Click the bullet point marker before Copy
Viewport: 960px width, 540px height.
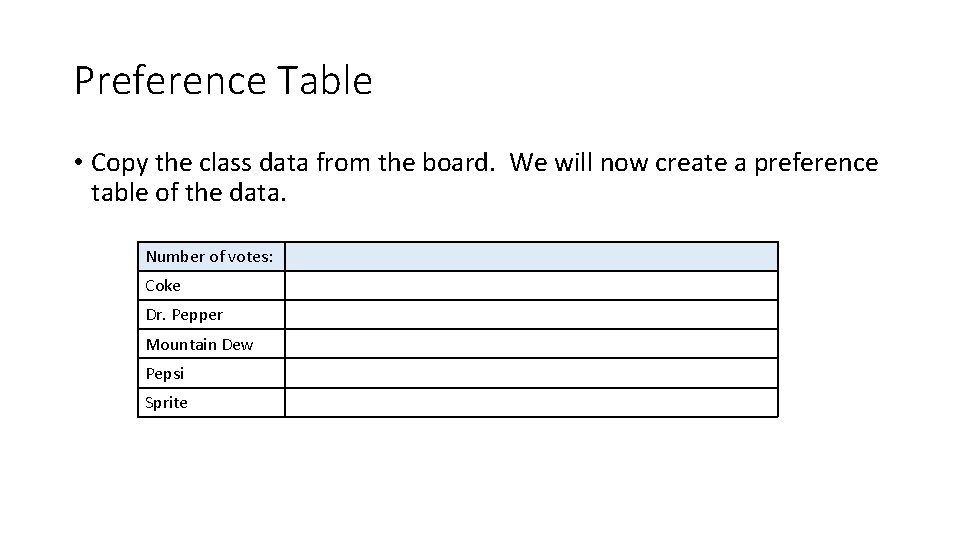(78, 163)
